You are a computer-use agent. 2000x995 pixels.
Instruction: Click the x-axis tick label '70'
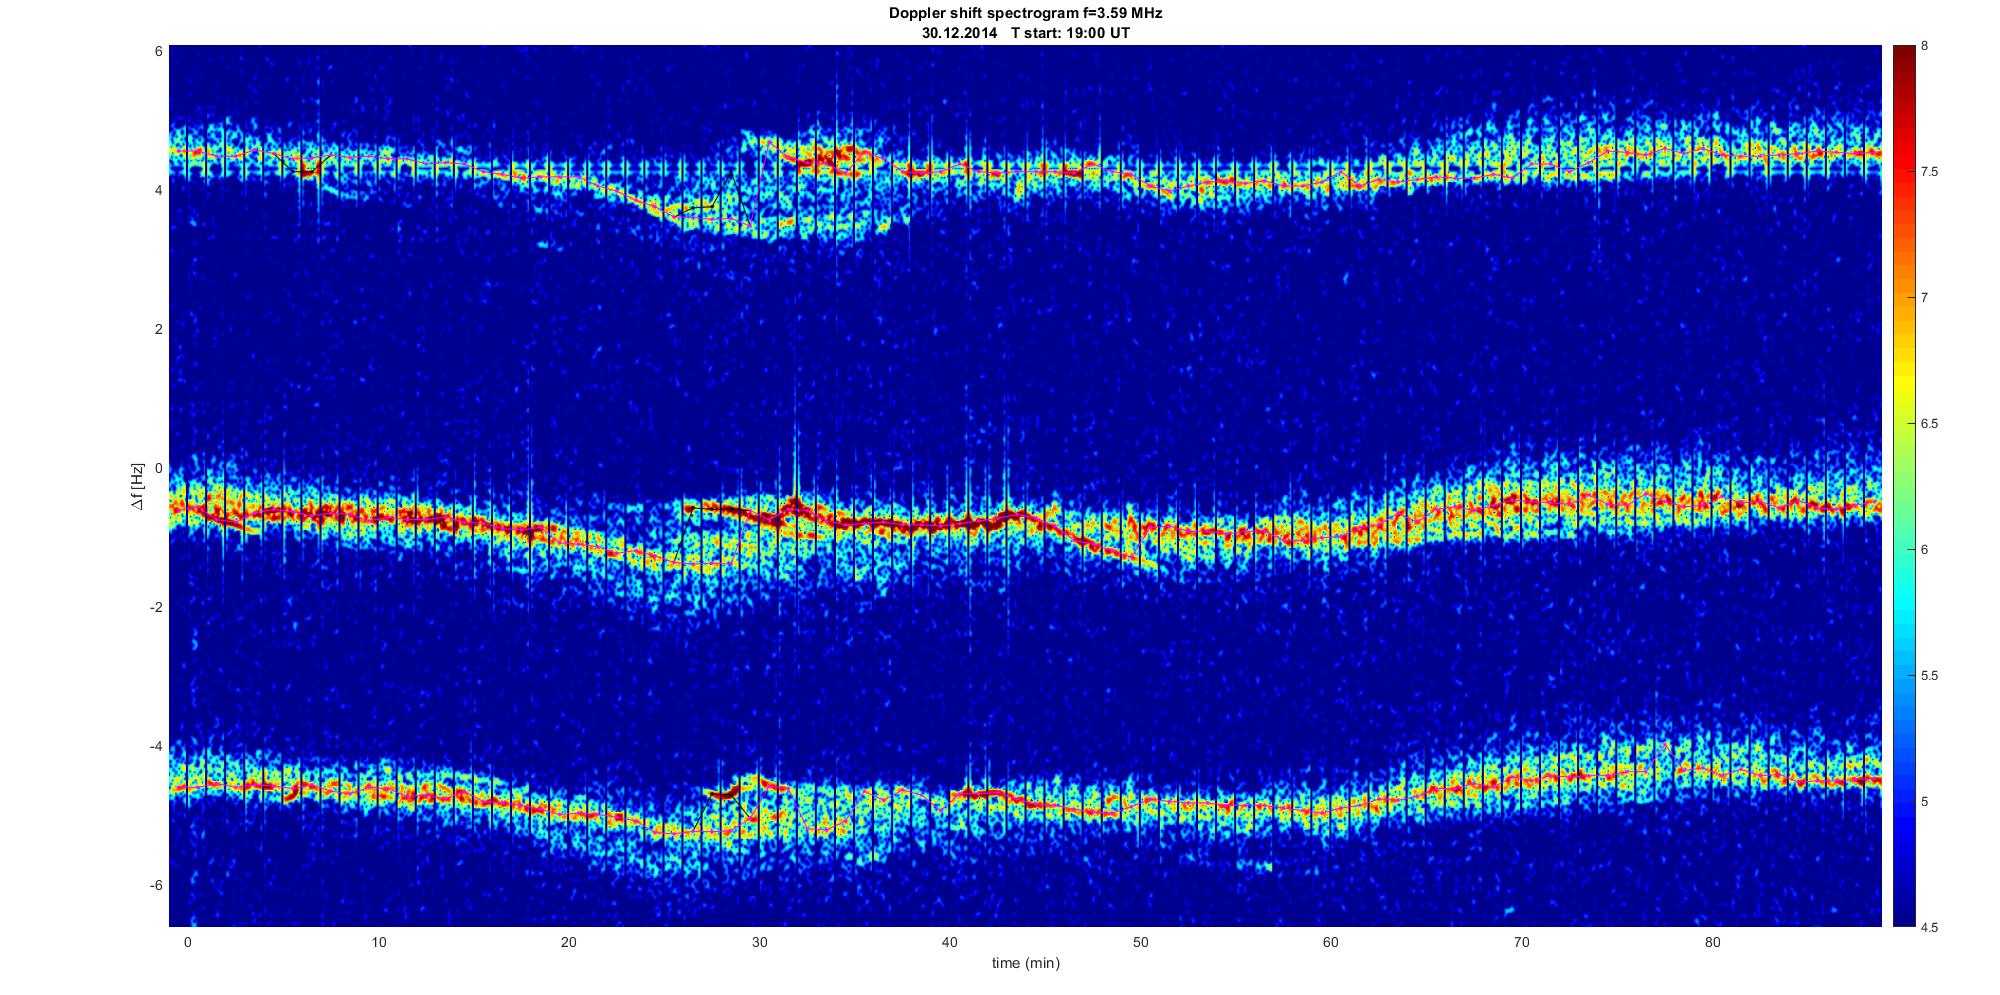point(1521,942)
